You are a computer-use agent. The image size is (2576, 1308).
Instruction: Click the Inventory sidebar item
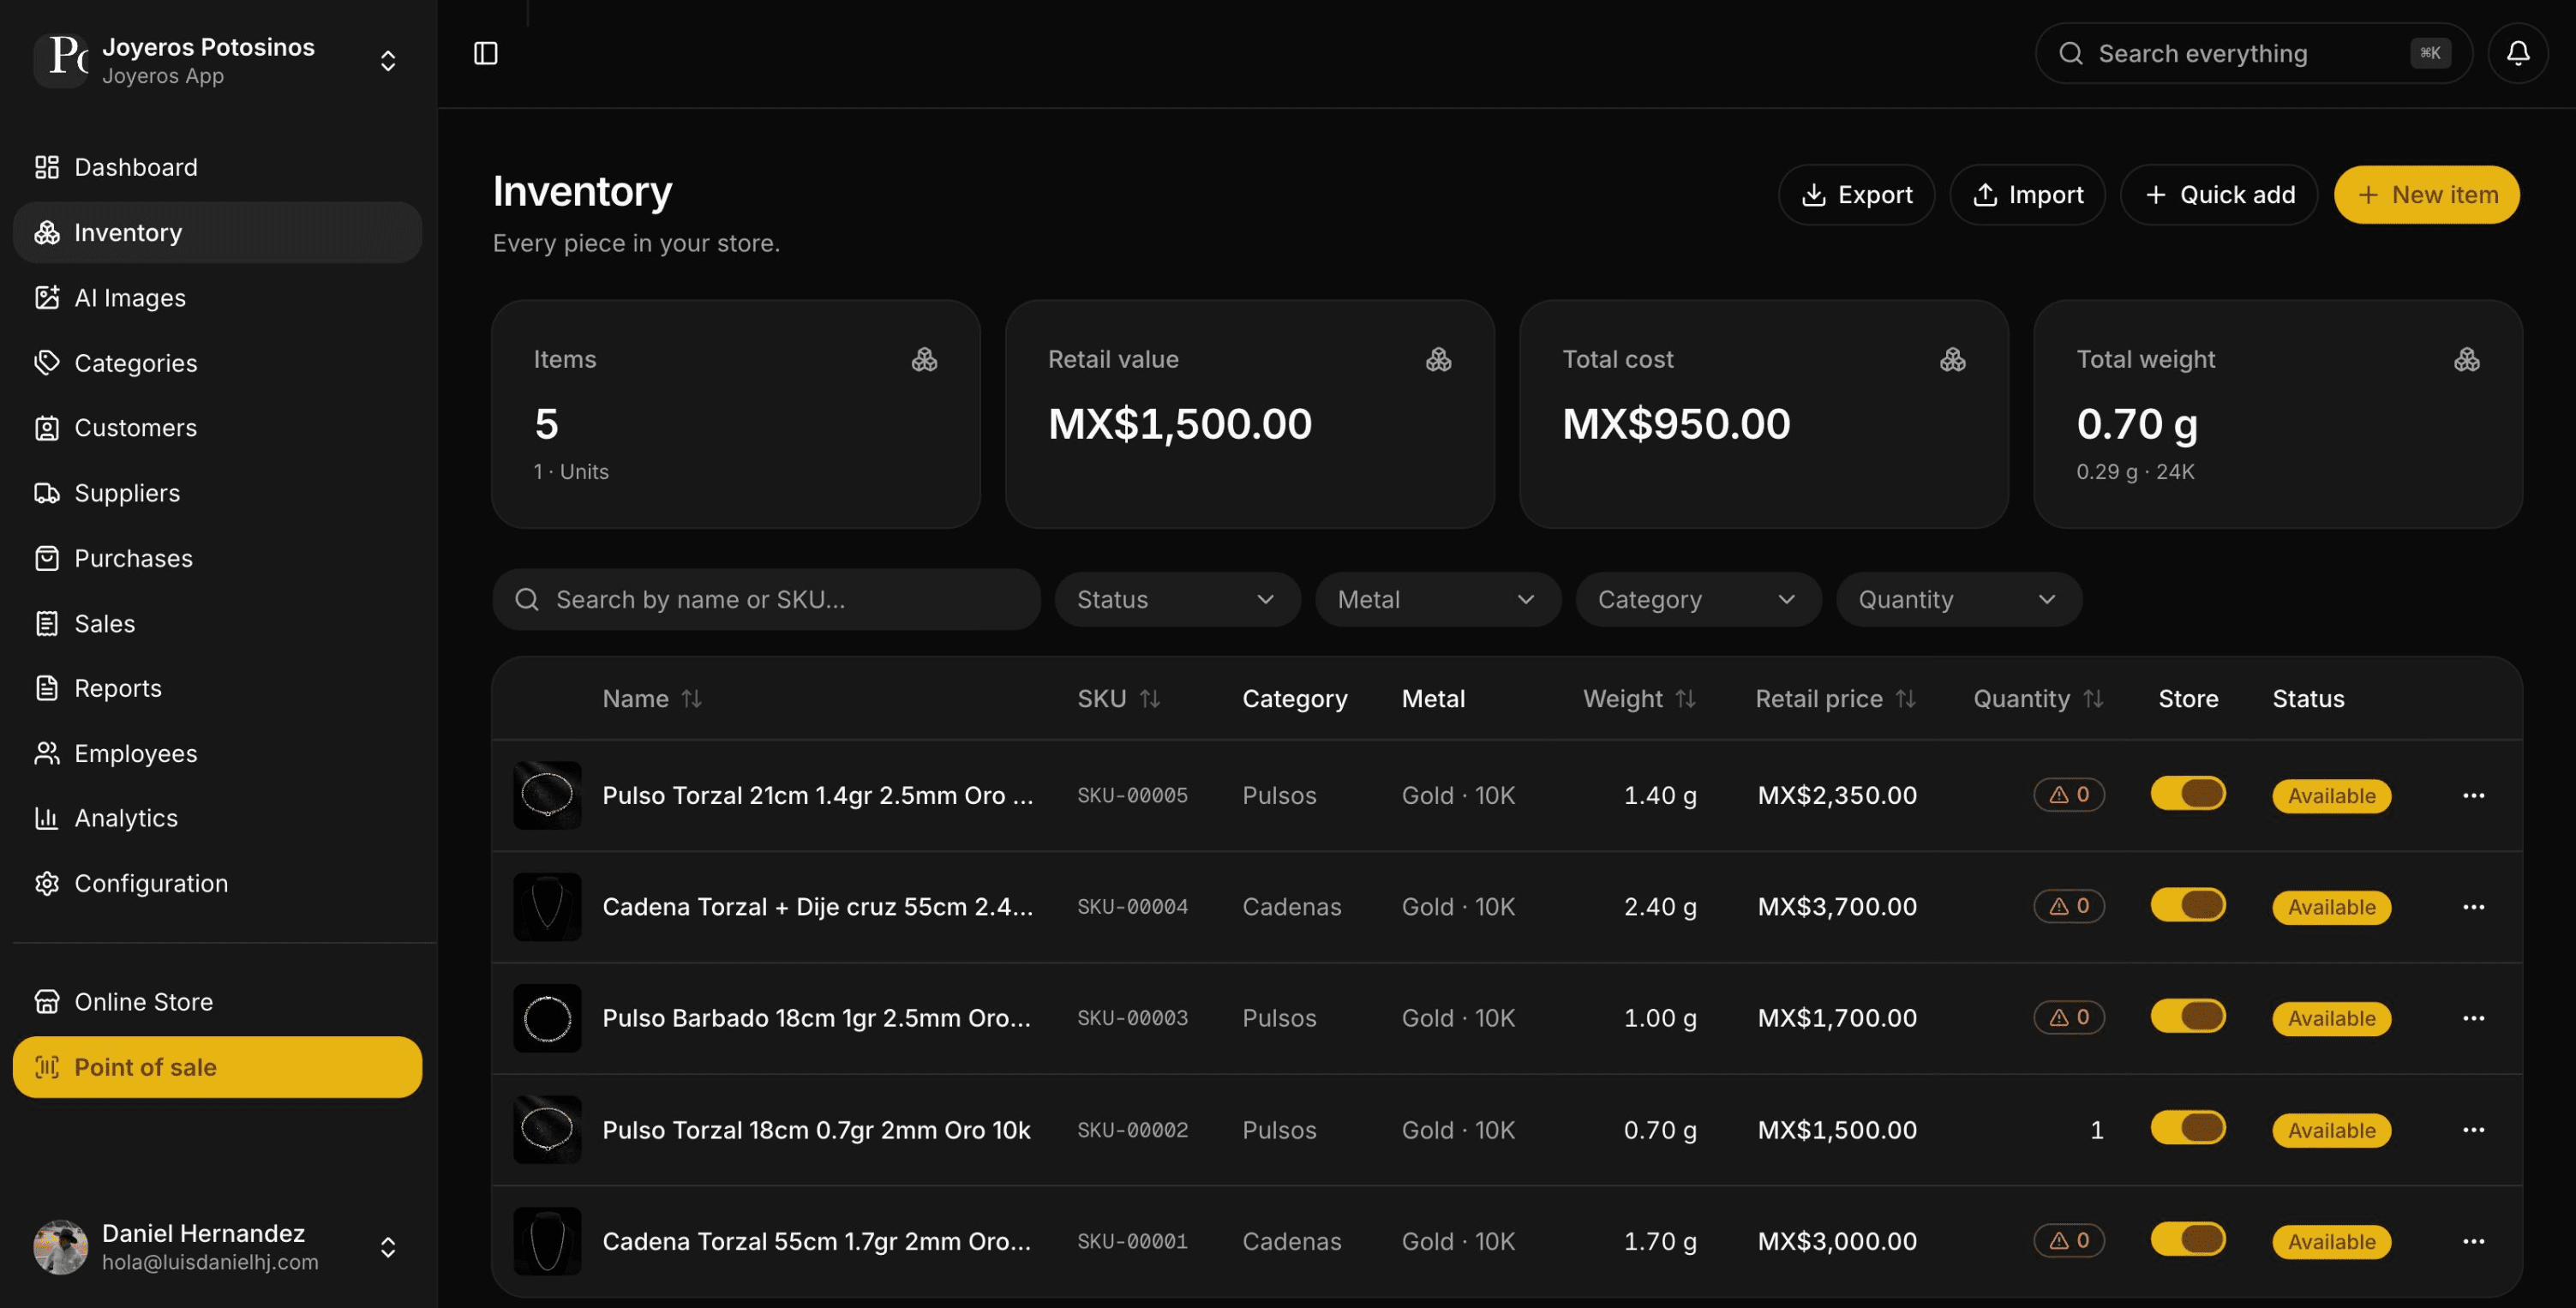pos(217,232)
